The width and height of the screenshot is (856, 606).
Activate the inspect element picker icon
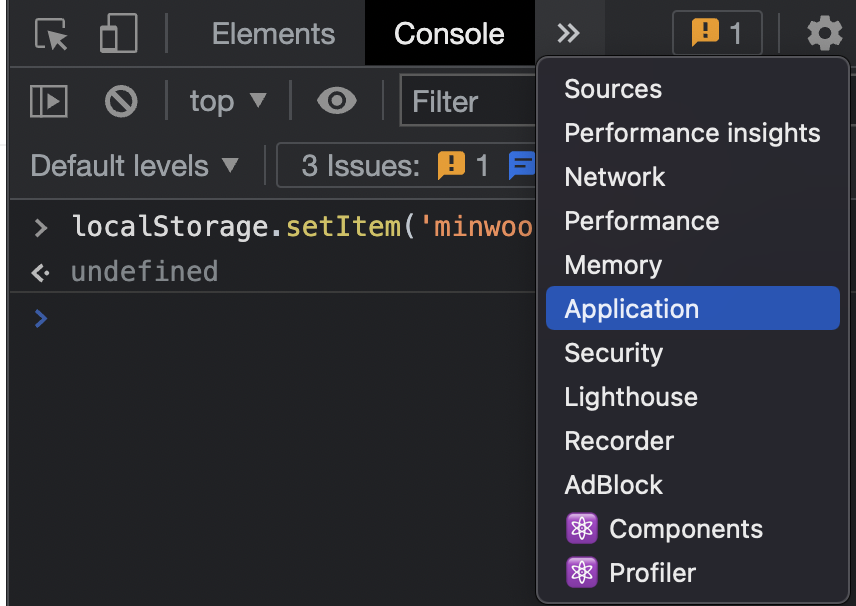point(51,34)
